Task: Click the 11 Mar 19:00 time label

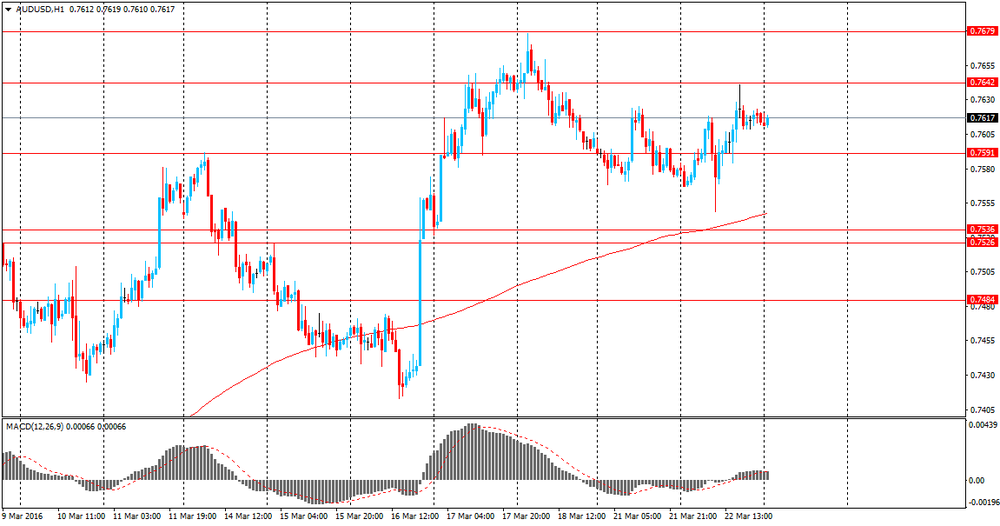Action: tap(193, 516)
